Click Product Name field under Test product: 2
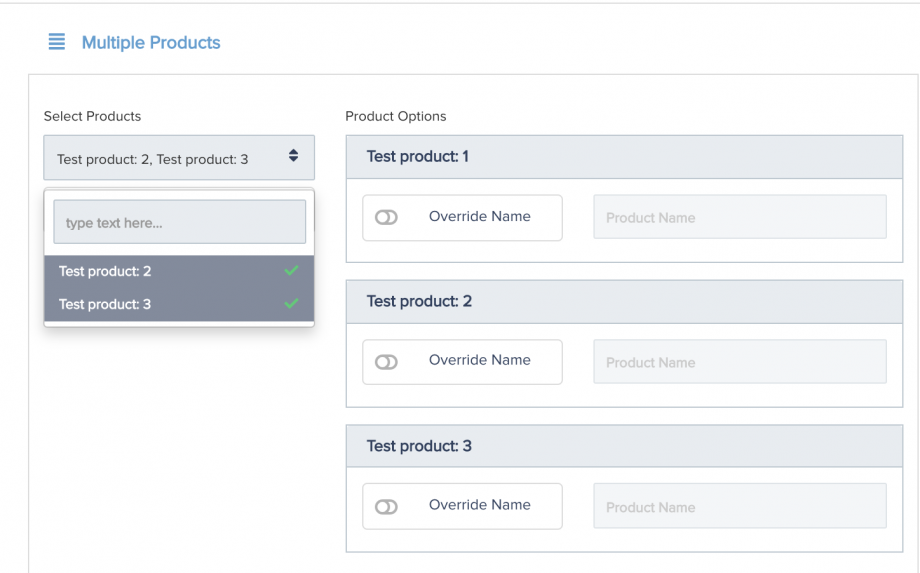Screen dimensions: 920x573 (x=740, y=362)
